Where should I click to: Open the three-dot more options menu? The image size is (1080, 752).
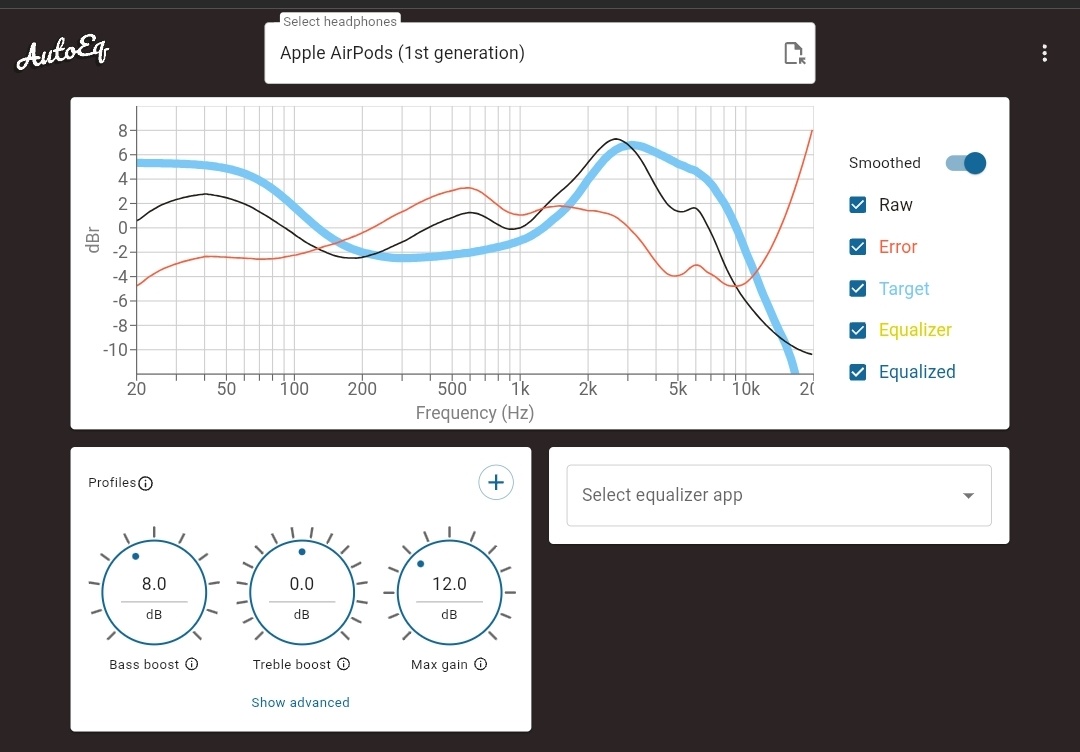click(1044, 53)
